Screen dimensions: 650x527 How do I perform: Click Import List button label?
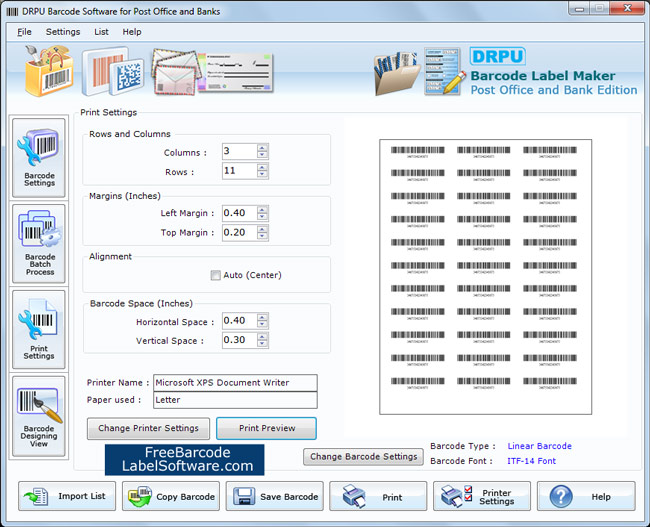(x=82, y=496)
